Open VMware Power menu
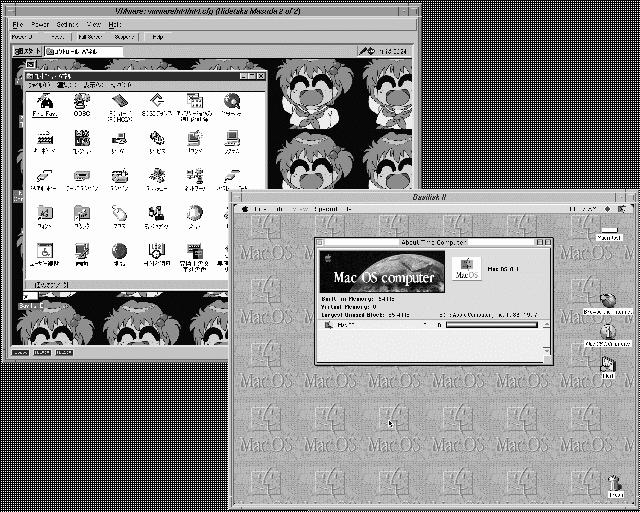Image resolution: width=640 pixels, height=512 pixels. coord(40,25)
